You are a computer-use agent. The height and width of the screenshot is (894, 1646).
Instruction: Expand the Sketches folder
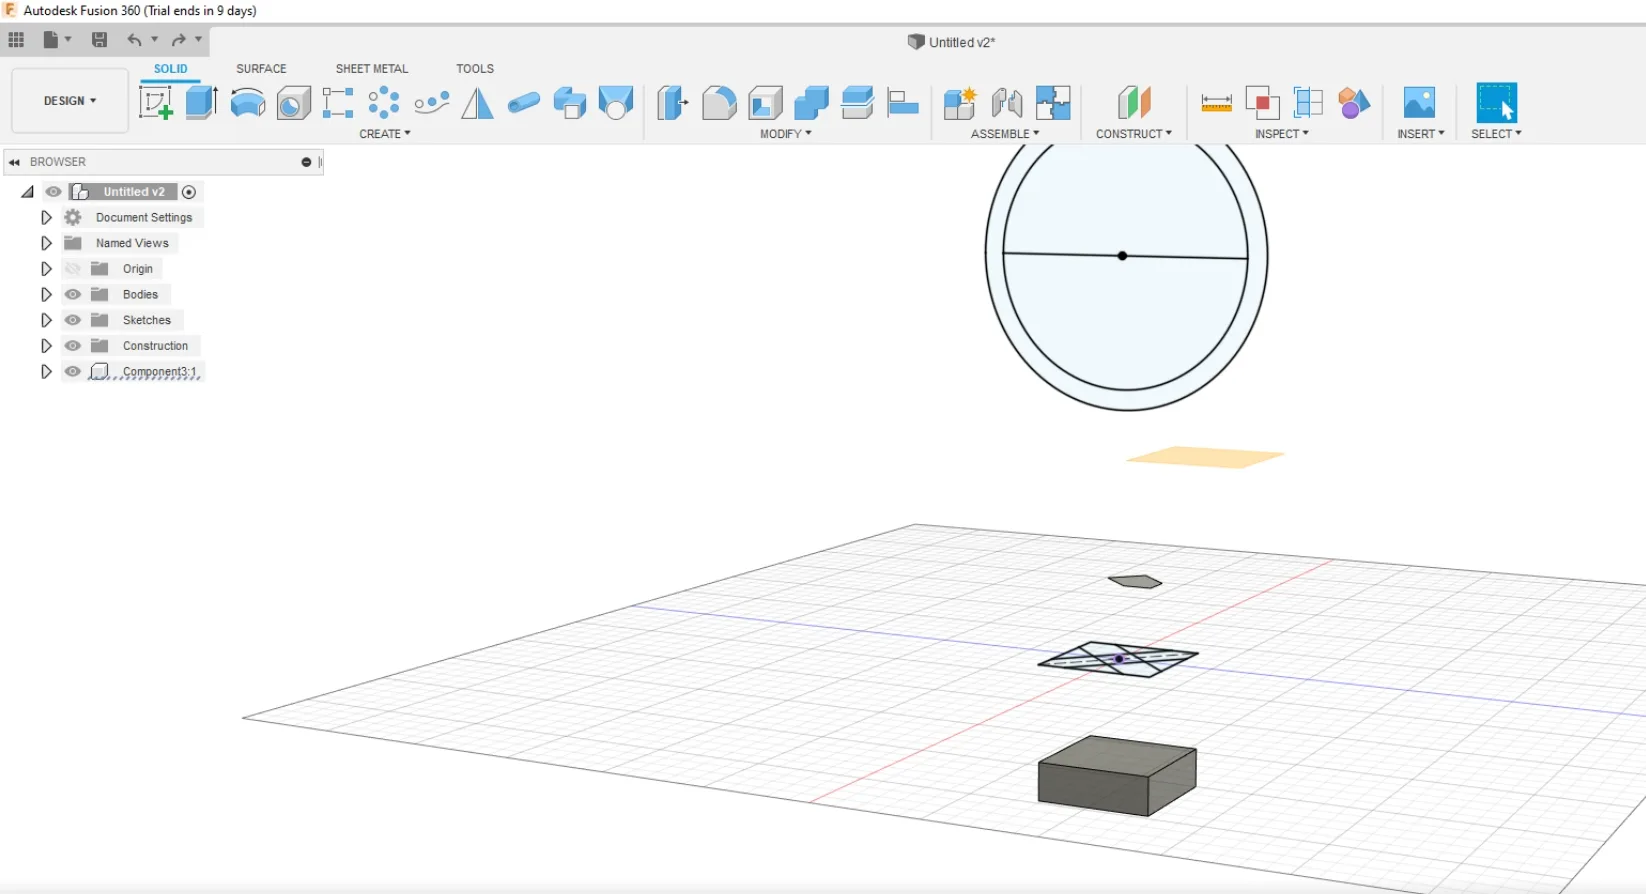click(46, 320)
